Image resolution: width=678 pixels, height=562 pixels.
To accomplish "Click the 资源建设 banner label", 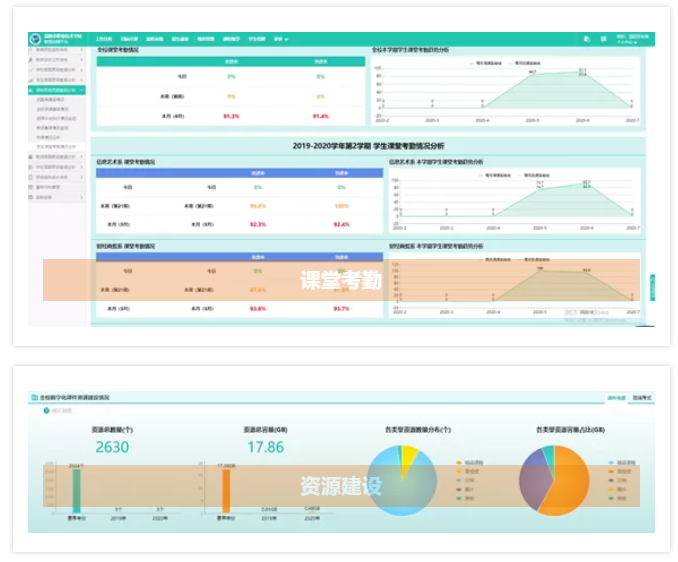I will pyautogui.click(x=341, y=486).
